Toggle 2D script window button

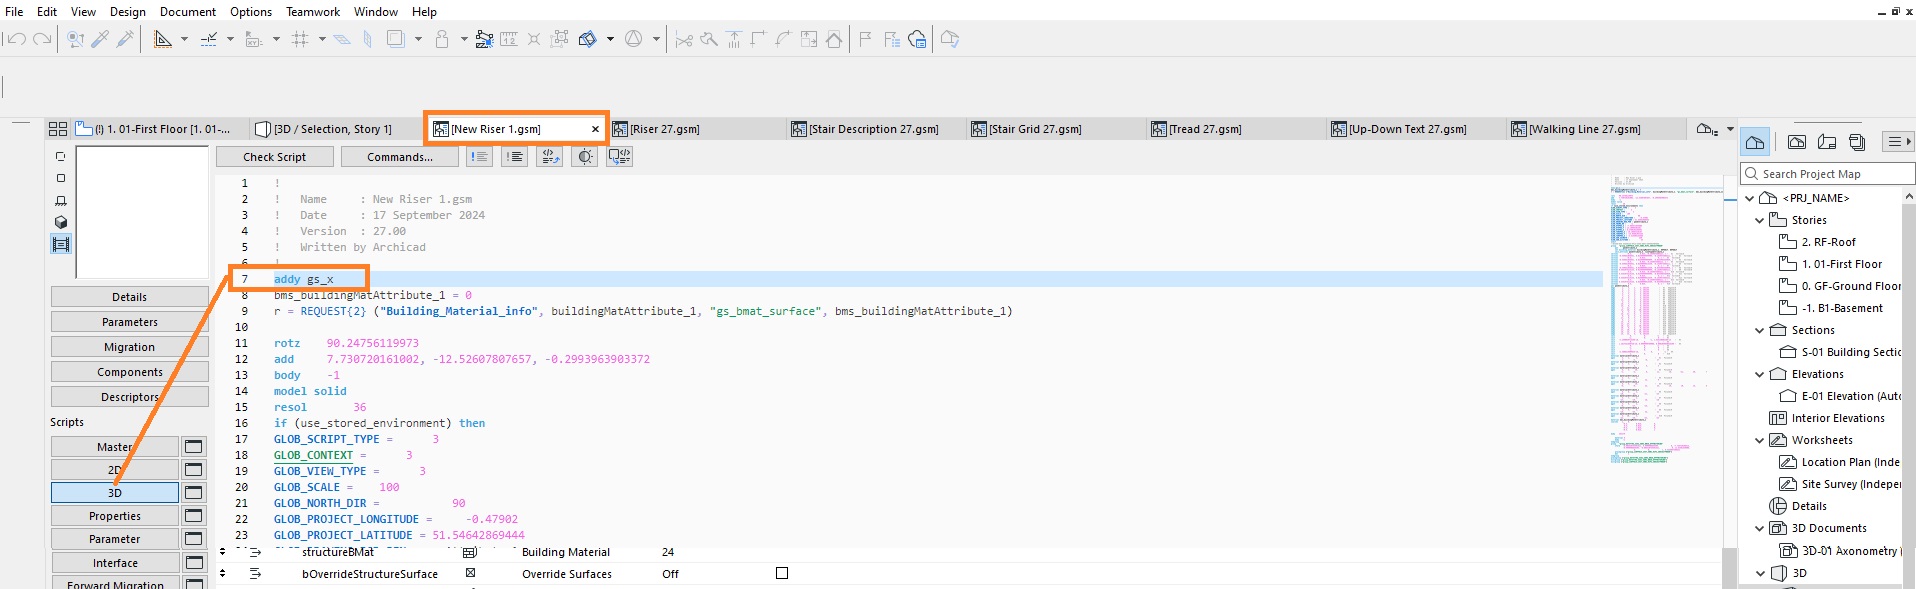tap(194, 469)
